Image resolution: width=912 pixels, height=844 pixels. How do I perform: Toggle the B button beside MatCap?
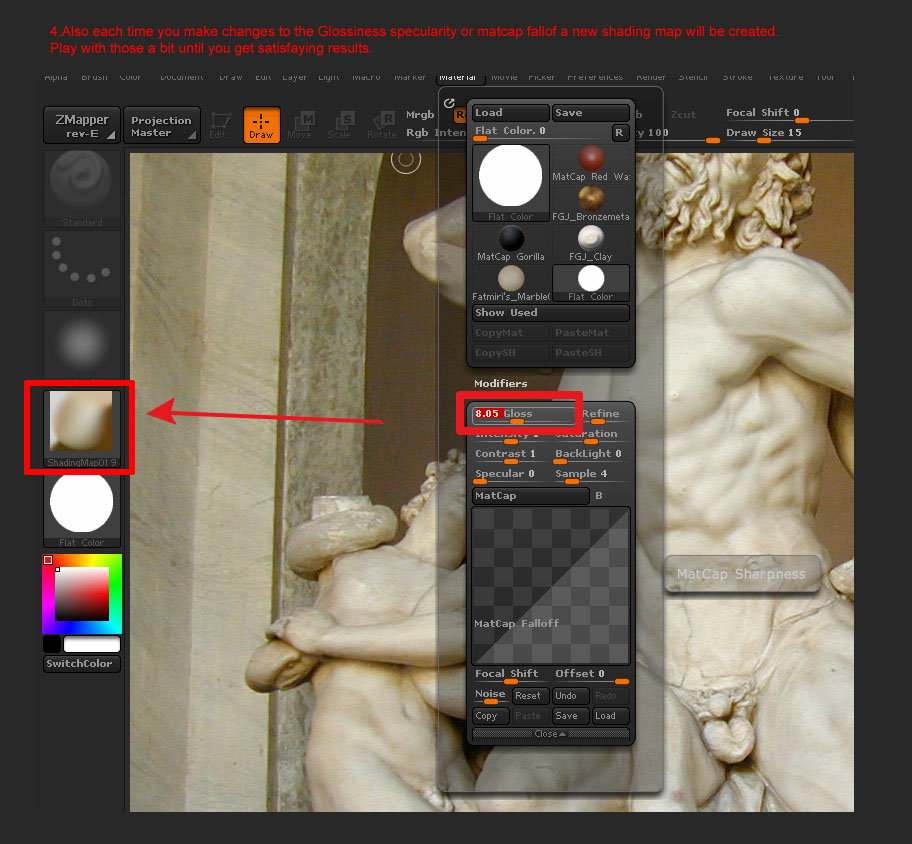point(598,496)
